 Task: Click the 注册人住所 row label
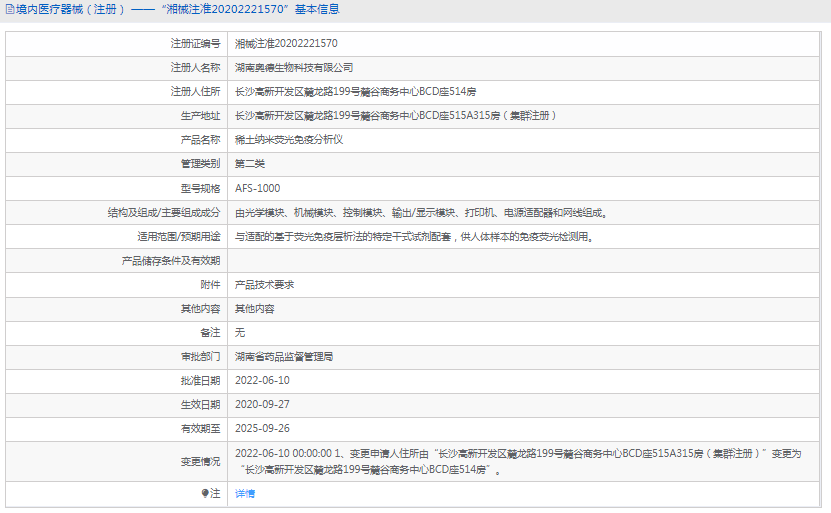pyautogui.click(x=196, y=92)
